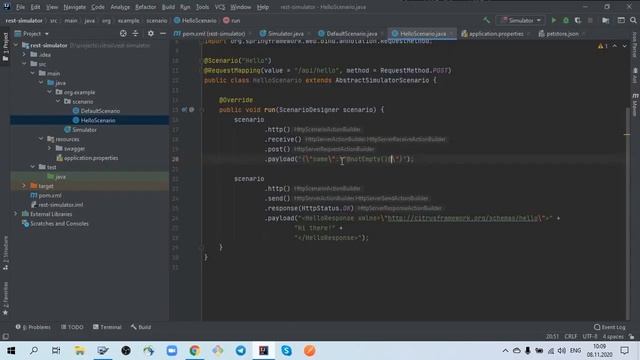Screen dimensions: 640x360
Task: Open the Refactor menu
Action: (146, 7)
